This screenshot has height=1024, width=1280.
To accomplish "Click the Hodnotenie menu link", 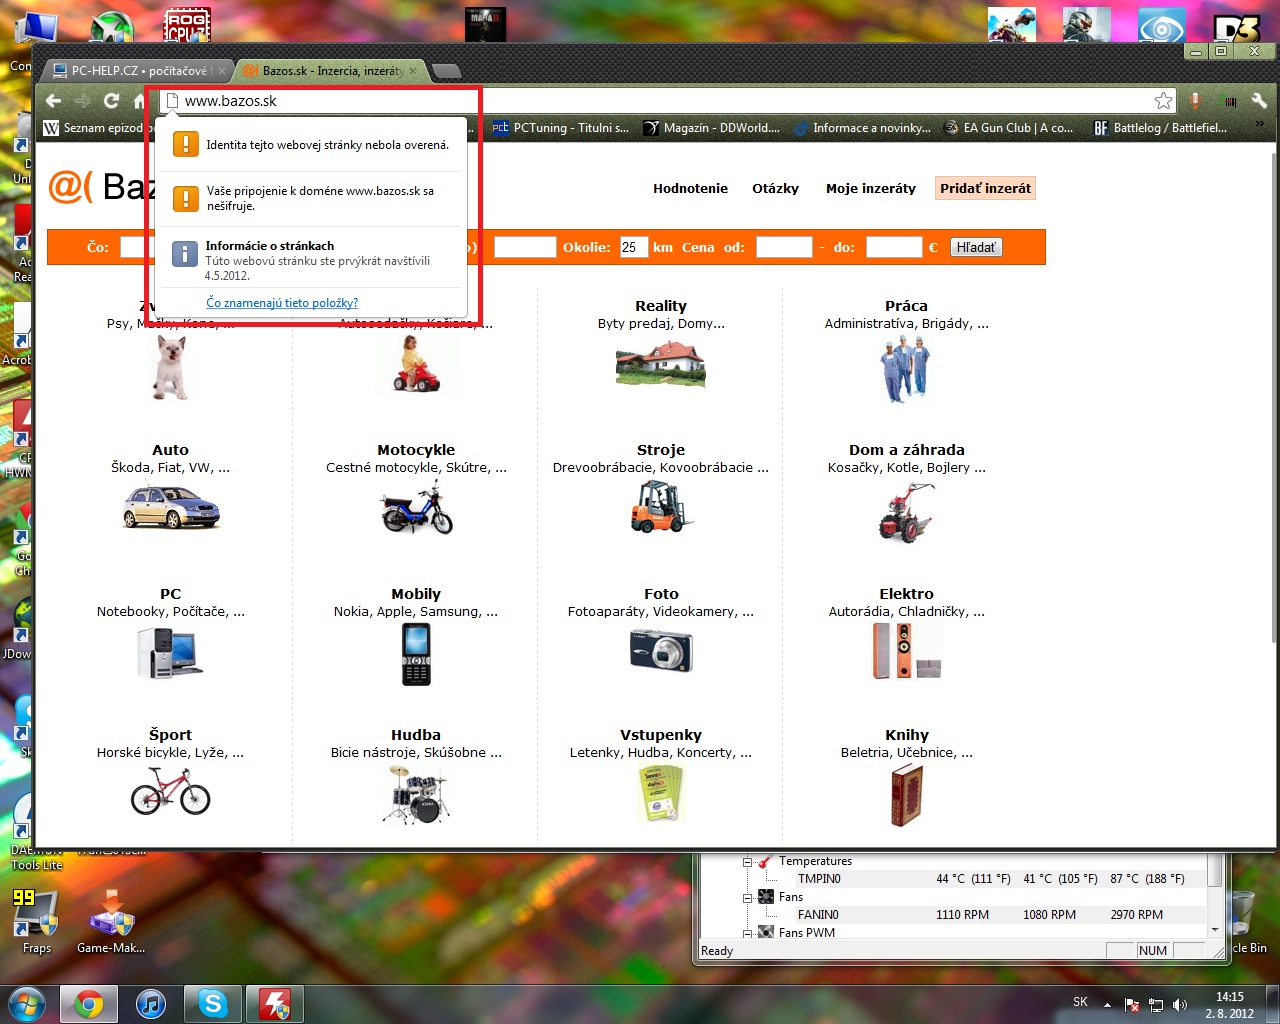I will tap(690, 188).
